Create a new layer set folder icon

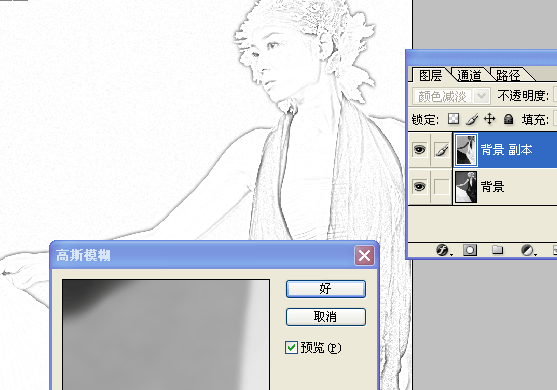click(497, 250)
